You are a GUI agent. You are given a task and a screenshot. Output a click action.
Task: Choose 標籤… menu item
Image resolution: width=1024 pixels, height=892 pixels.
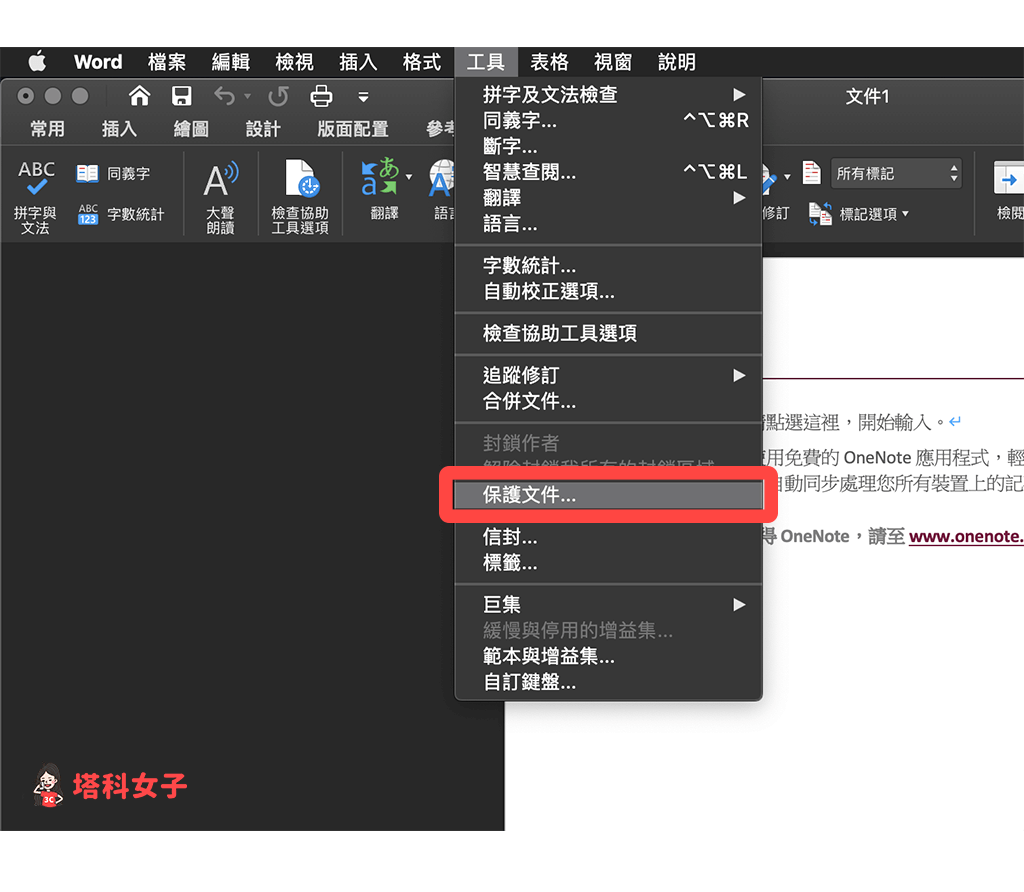click(x=609, y=562)
